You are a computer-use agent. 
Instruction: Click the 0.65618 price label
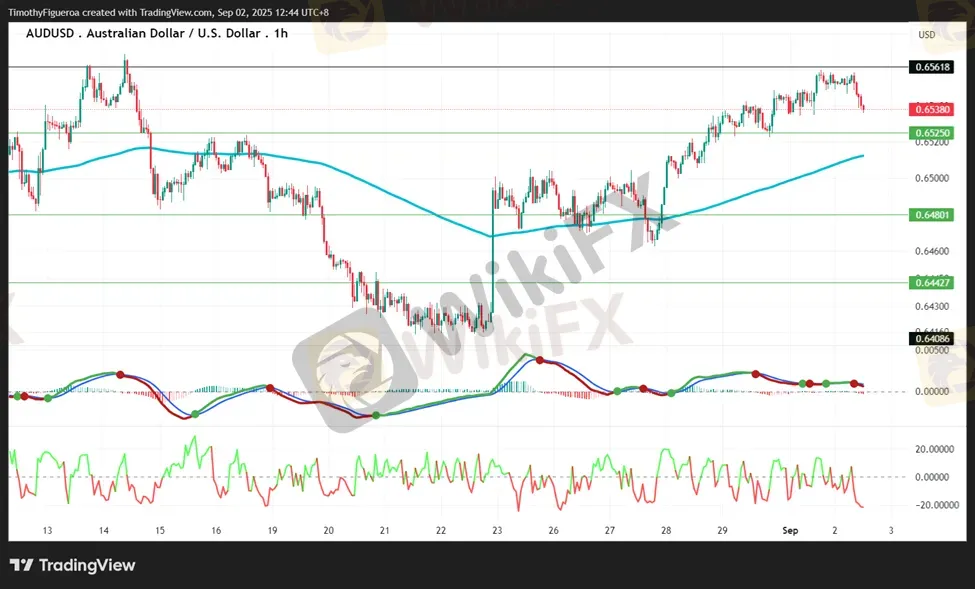coord(931,67)
